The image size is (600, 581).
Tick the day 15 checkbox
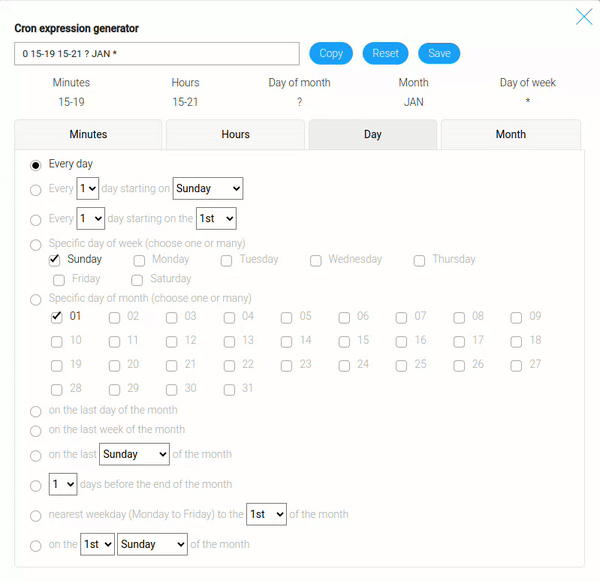coord(345,341)
